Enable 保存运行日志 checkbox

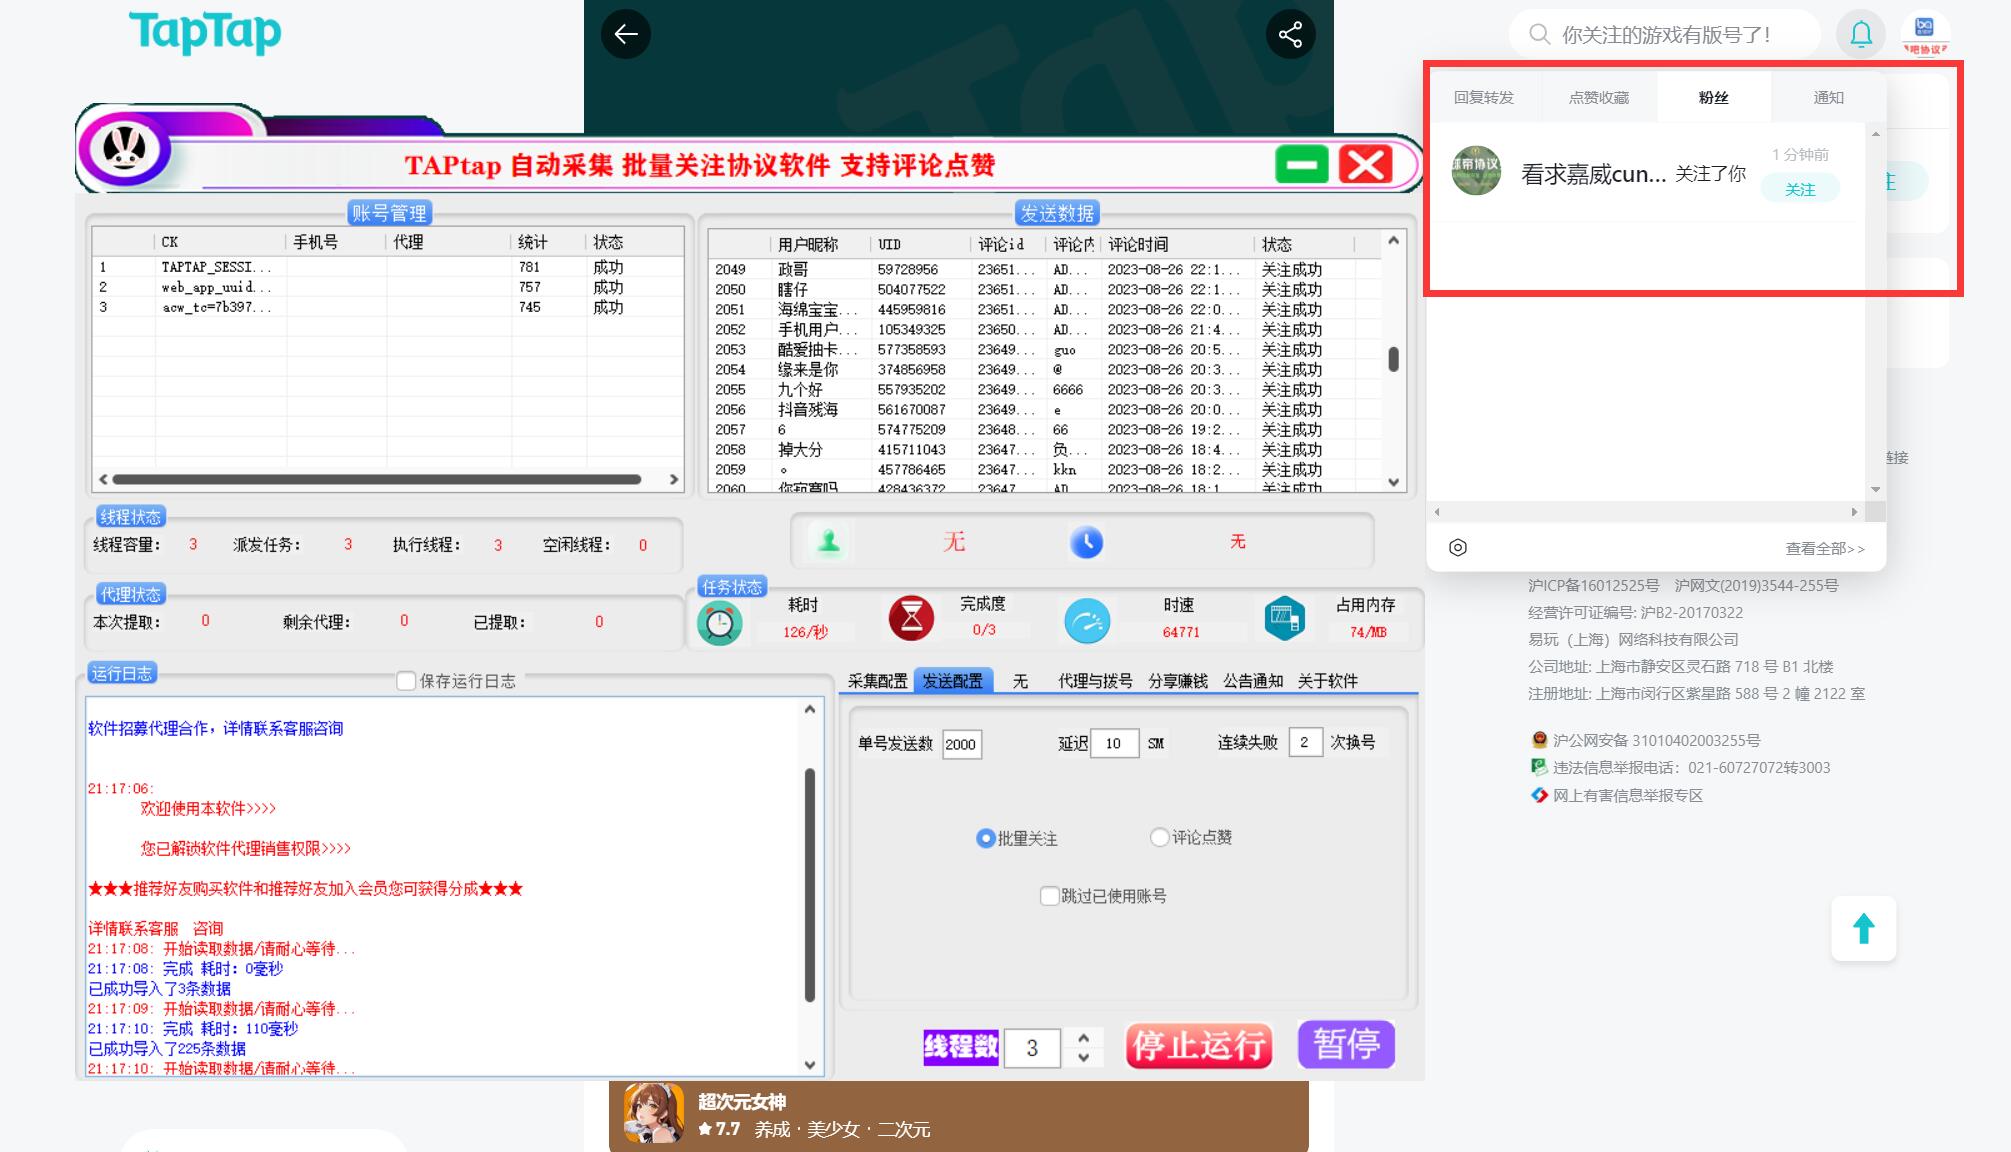pos(406,681)
